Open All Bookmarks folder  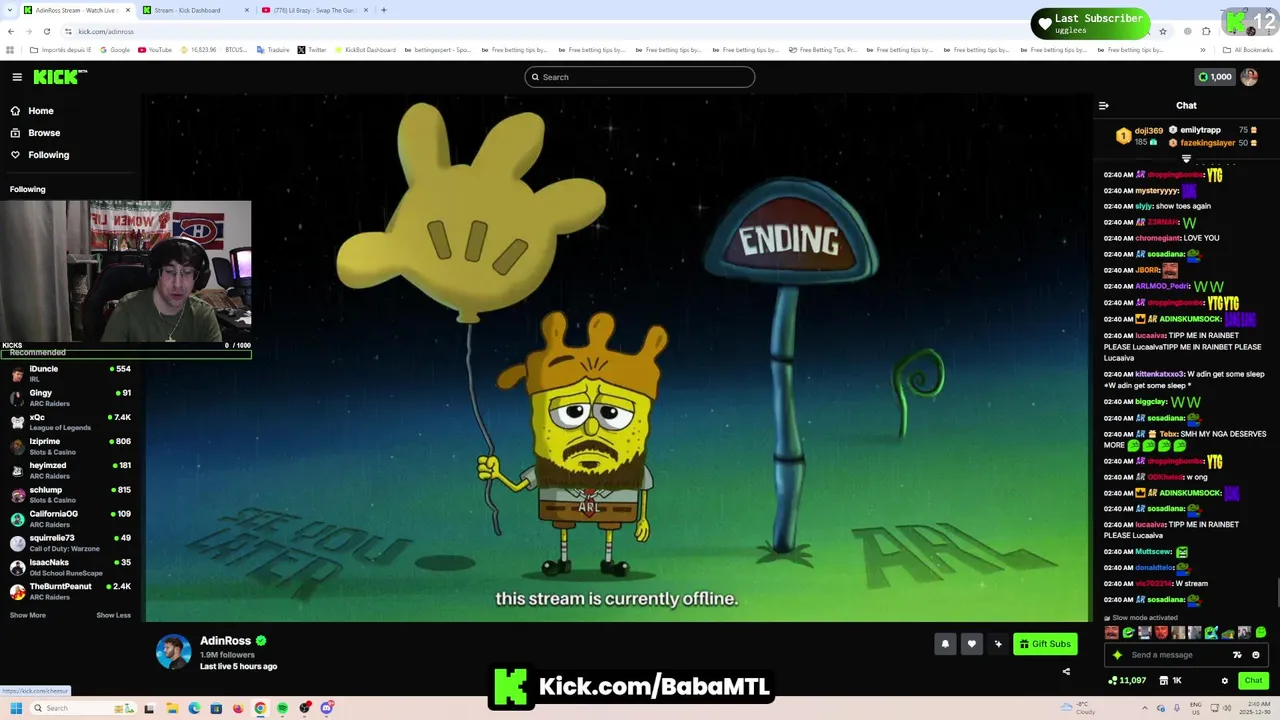(1248, 50)
